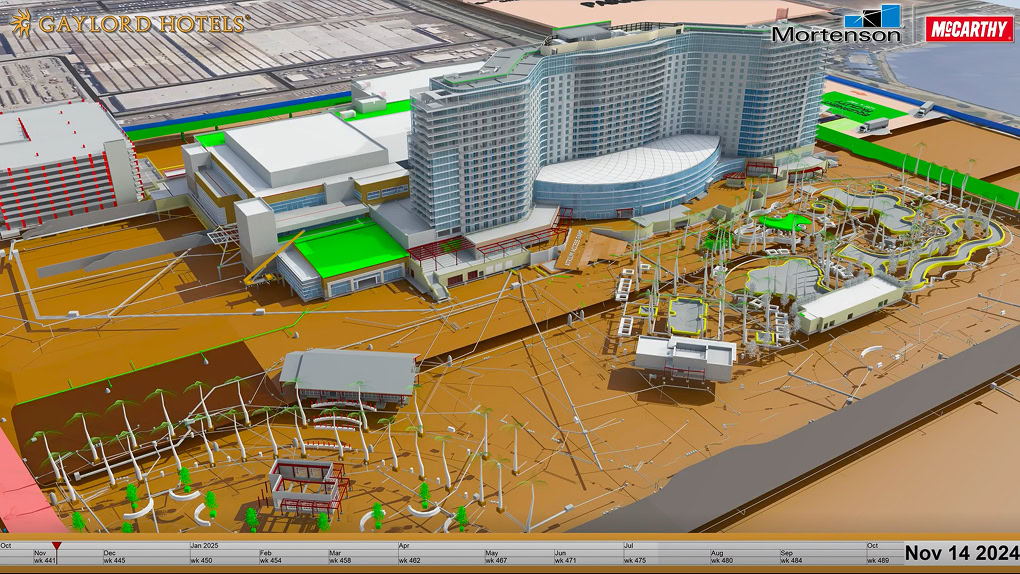The height and width of the screenshot is (574, 1020).
Task: Click the Mortenson logo
Action: tap(836, 24)
